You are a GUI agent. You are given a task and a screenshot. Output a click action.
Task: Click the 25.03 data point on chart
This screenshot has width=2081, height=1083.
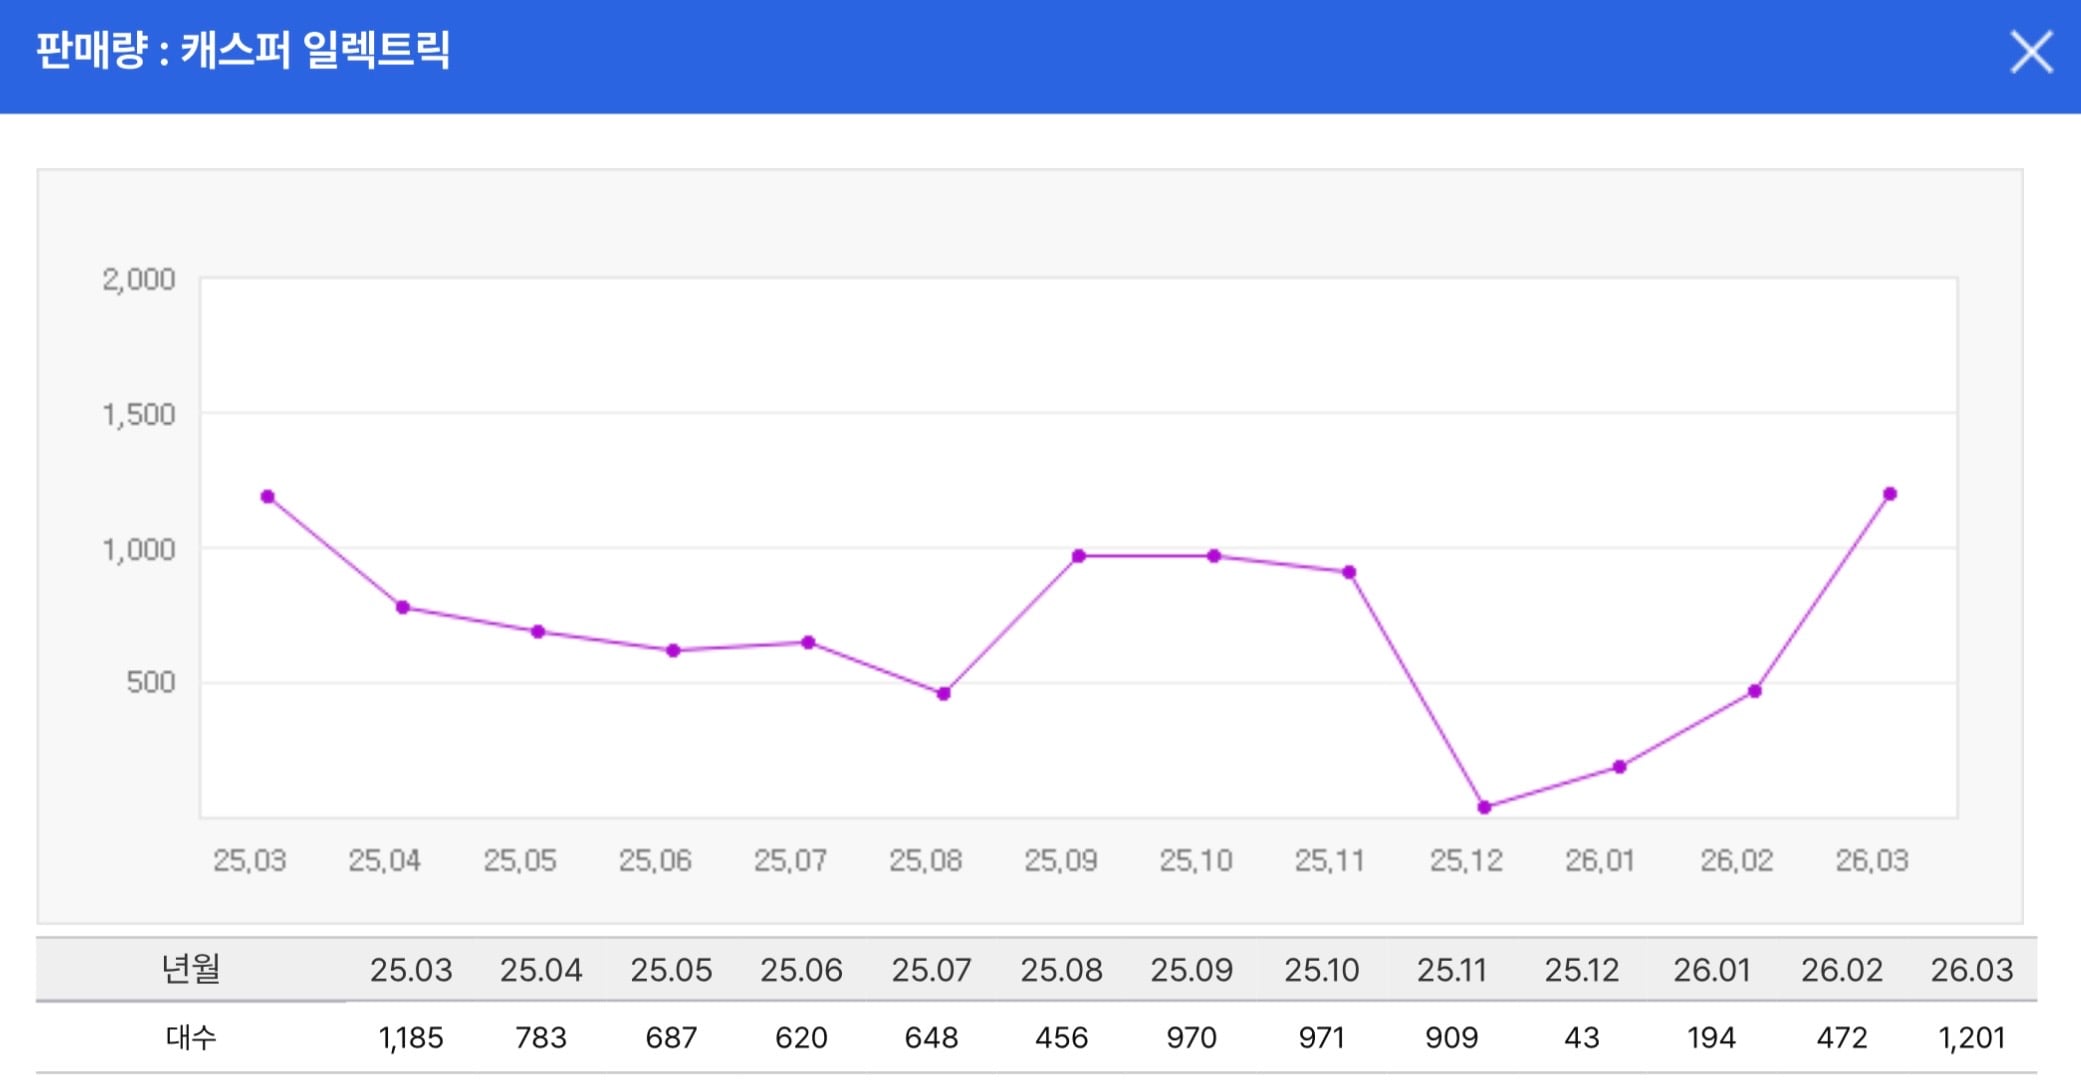[268, 497]
